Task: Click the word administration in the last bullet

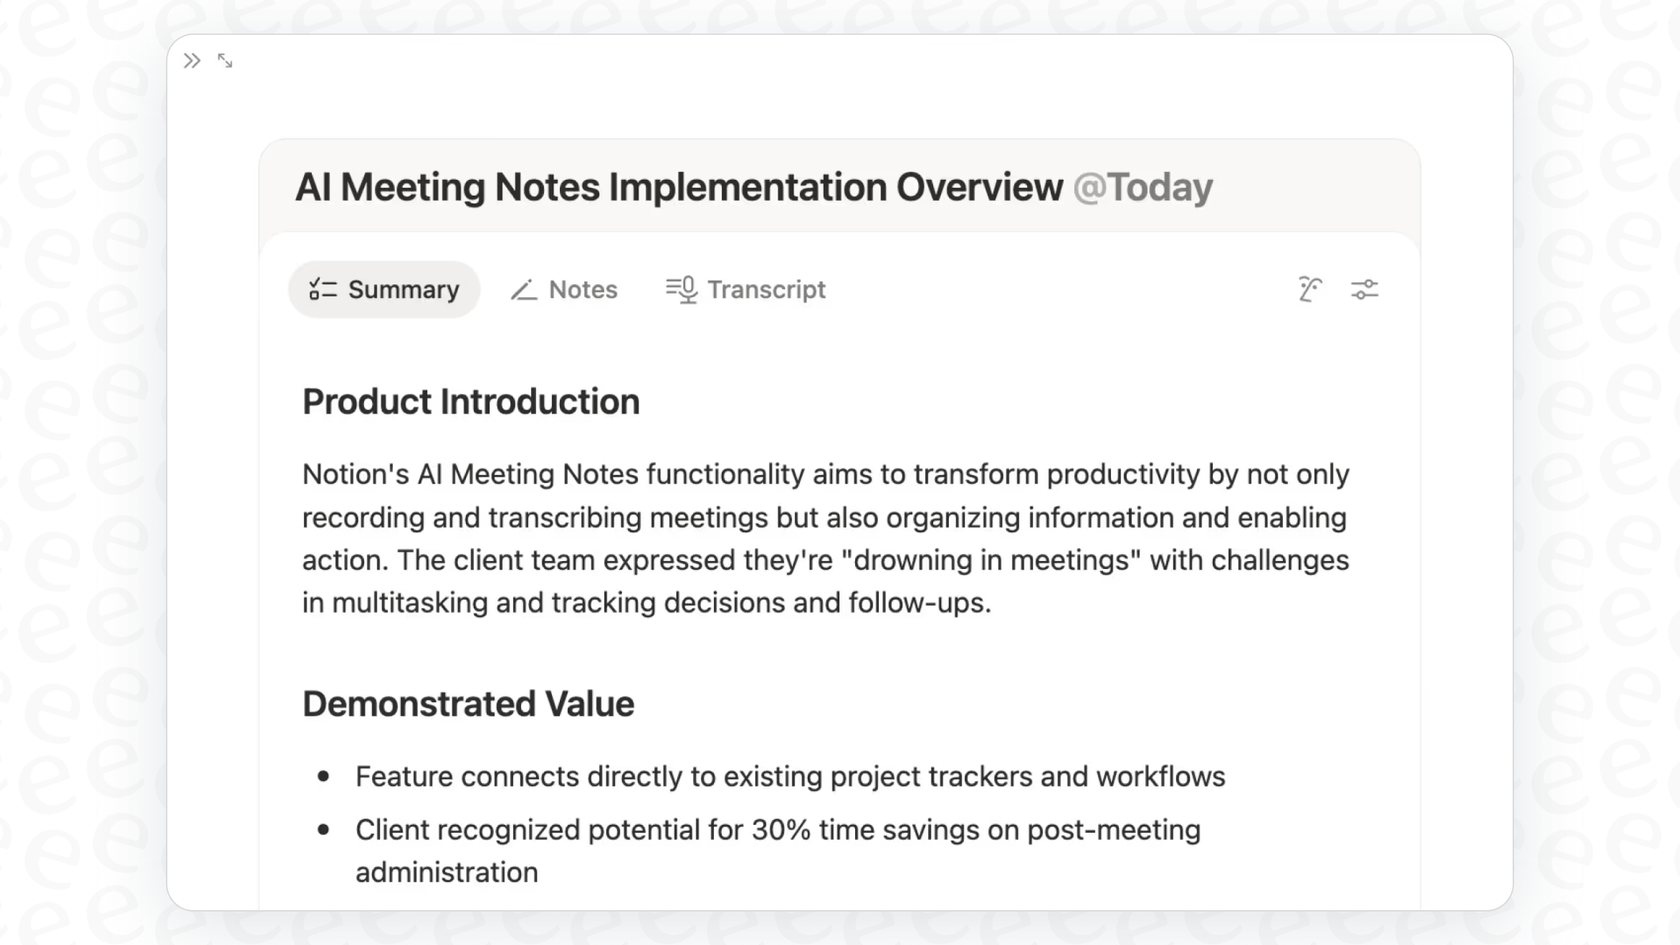Action: point(446,871)
